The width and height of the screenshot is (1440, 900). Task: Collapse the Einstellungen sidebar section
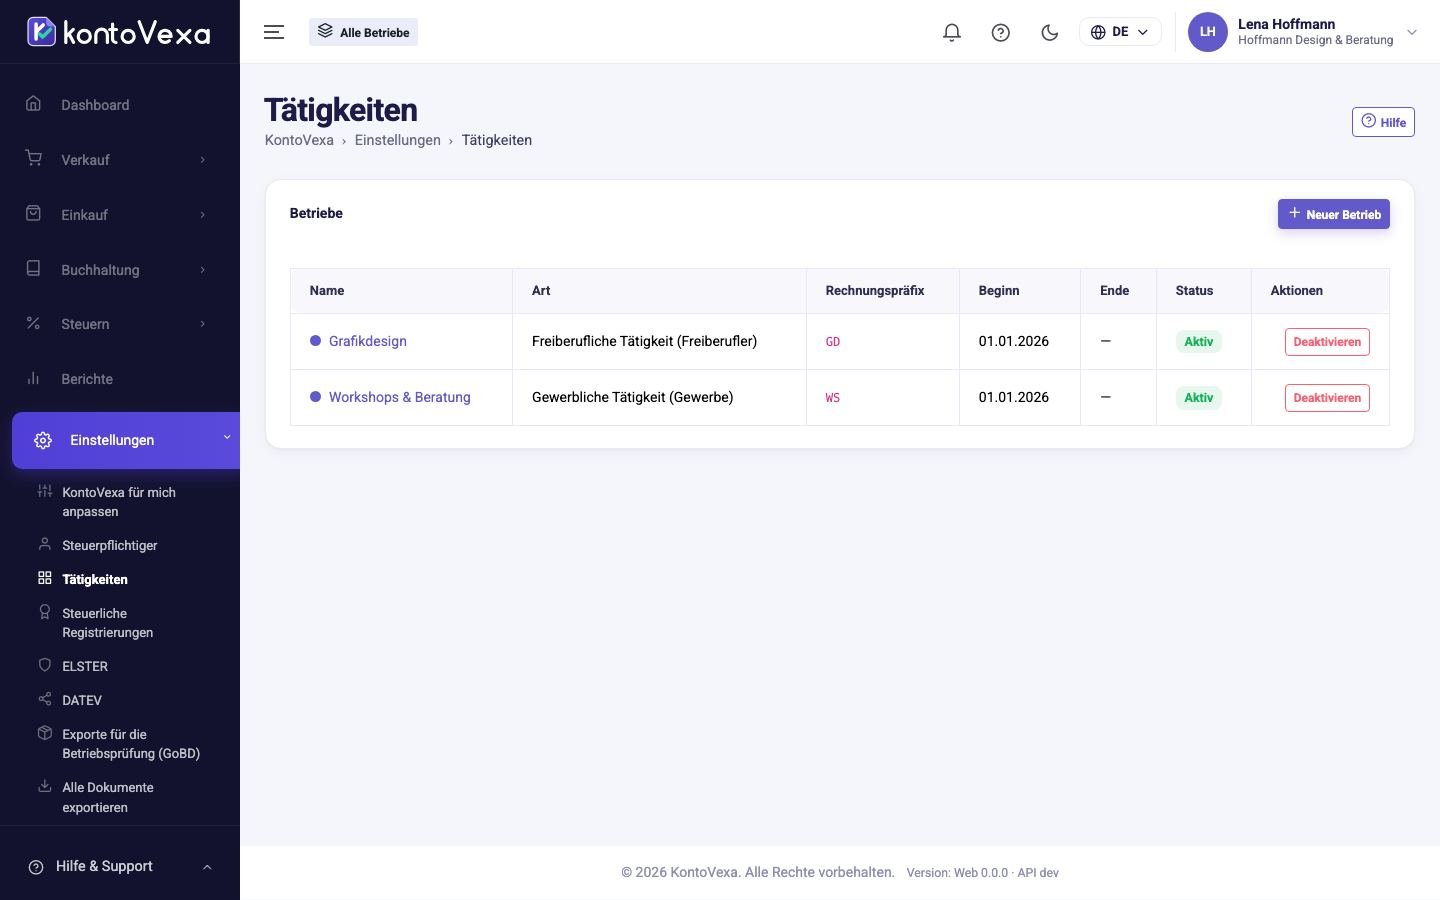coord(126,440)
